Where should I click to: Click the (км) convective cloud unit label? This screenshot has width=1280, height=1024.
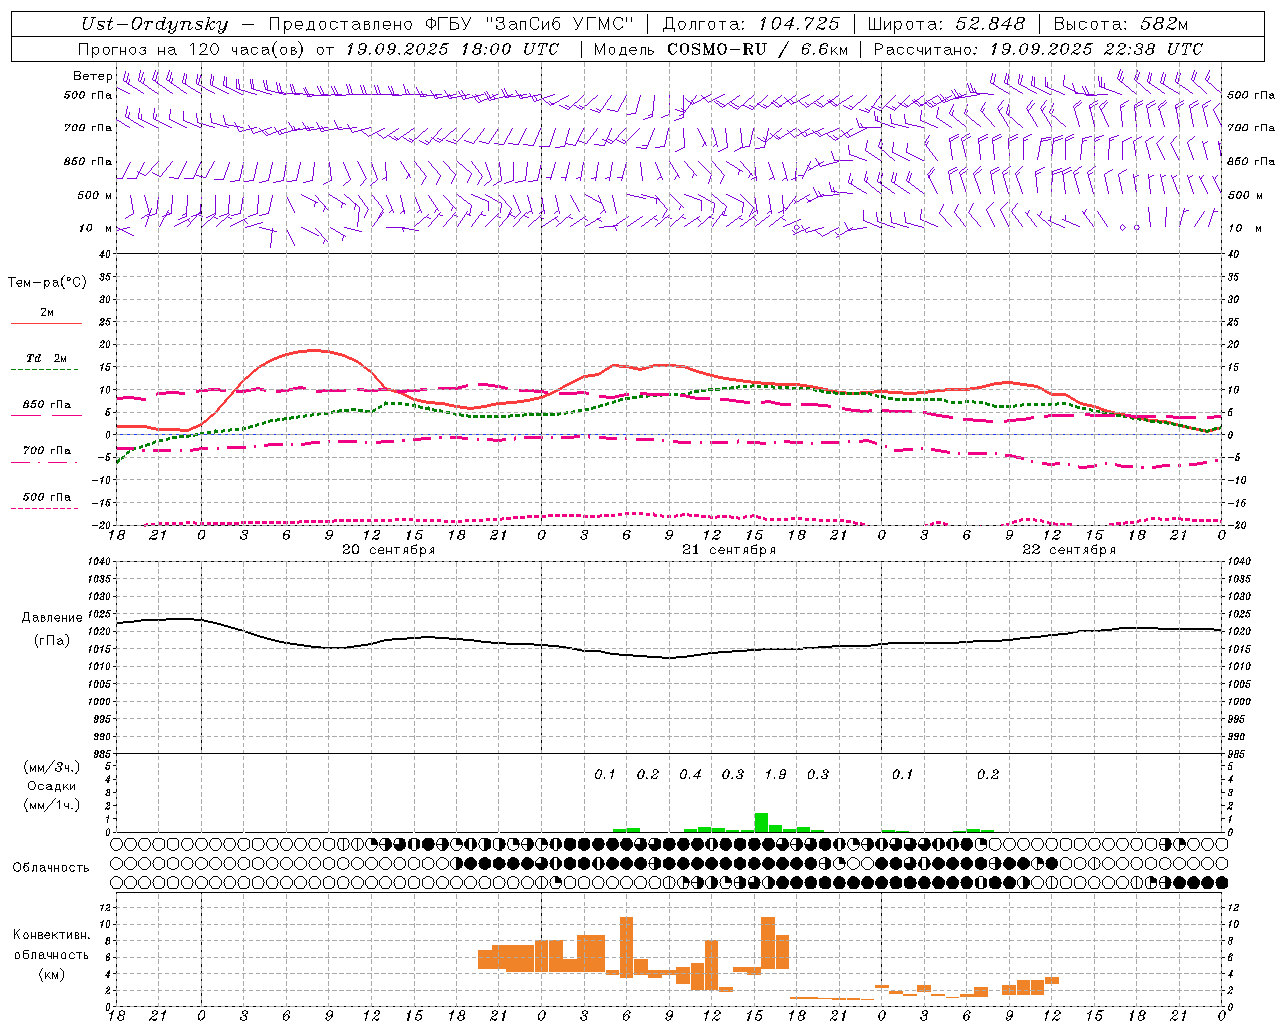tap(51, 974)
